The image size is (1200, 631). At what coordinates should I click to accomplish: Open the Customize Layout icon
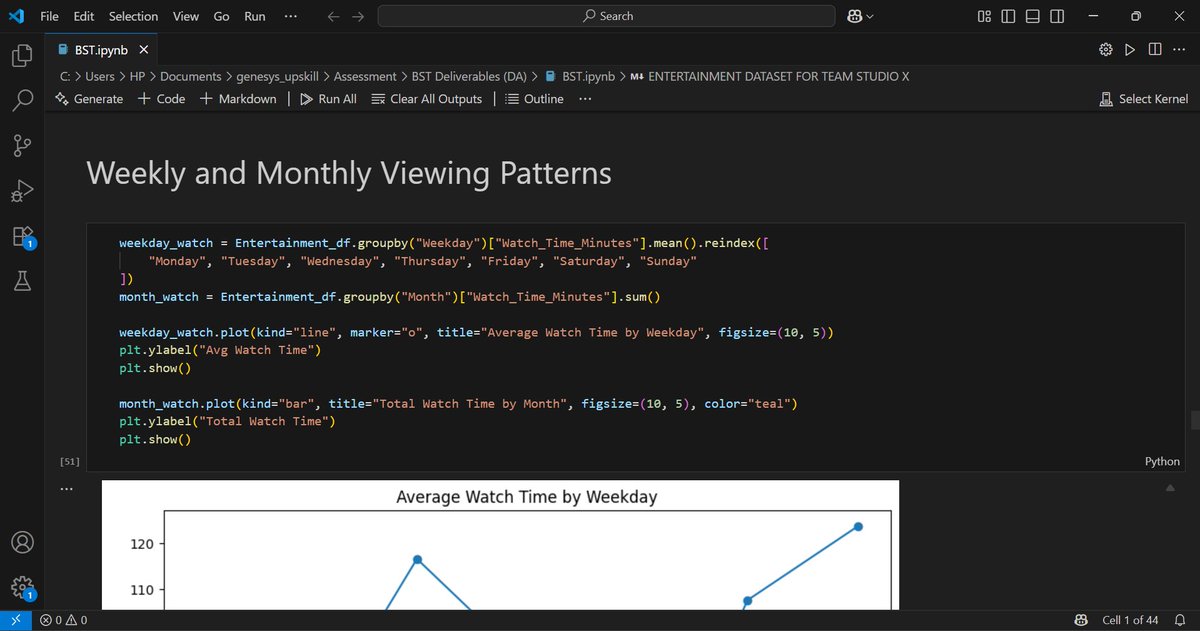[x=984, y=16]
